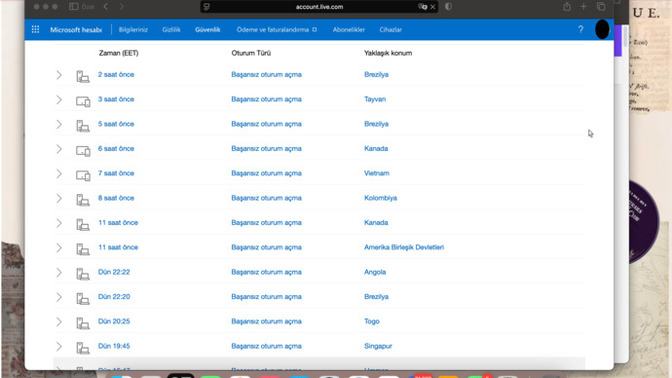The height and width of the screenshot is (378, 672).
Task: Expand the 7 saat önce Vietnam entry
Action: [59, 174]
